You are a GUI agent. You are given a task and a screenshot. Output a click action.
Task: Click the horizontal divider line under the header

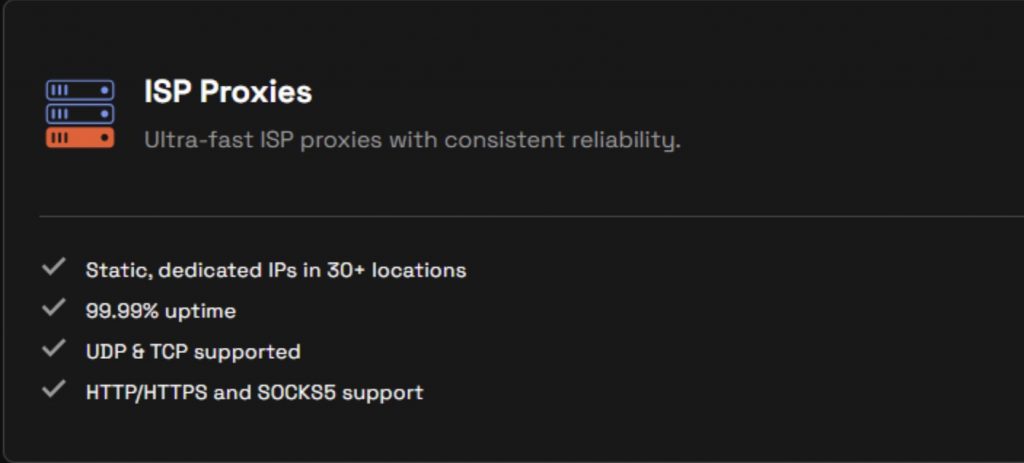click(530, 216)
